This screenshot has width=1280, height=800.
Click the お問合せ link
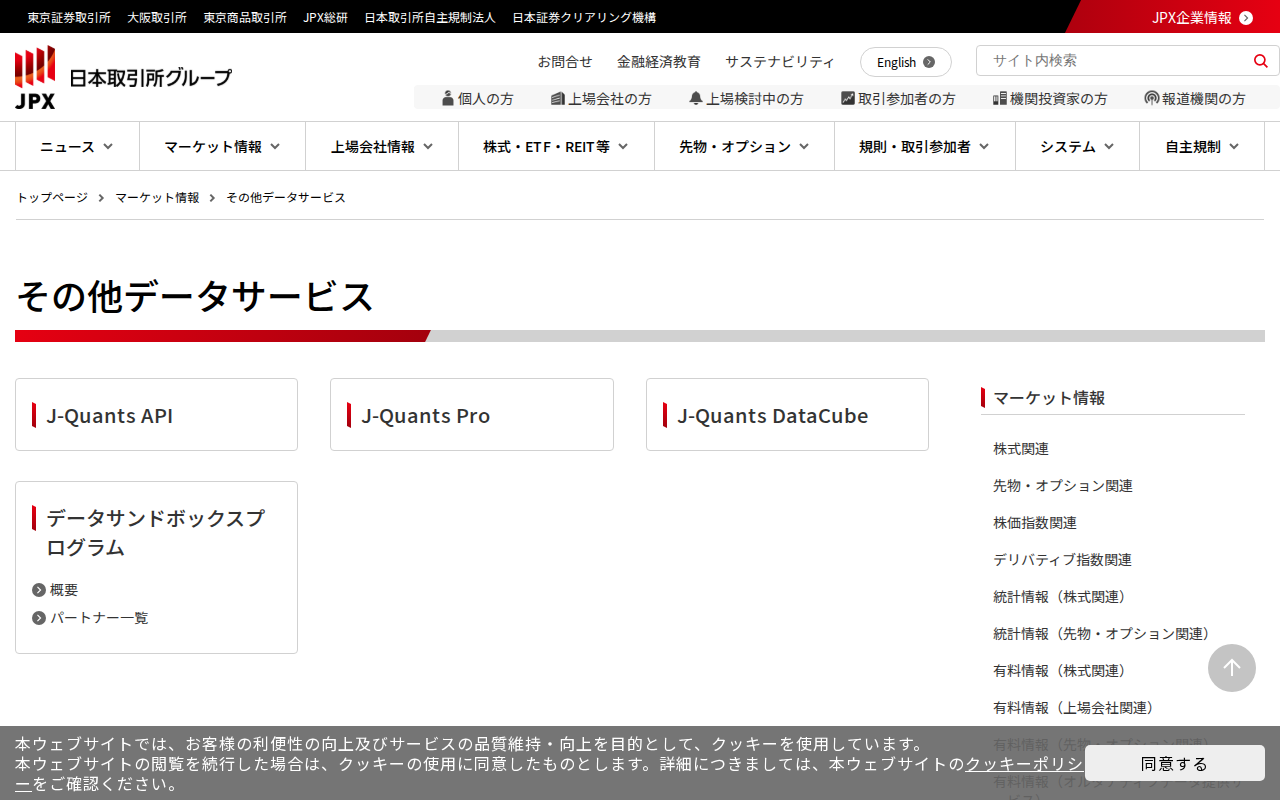click(x=565, y=62)
